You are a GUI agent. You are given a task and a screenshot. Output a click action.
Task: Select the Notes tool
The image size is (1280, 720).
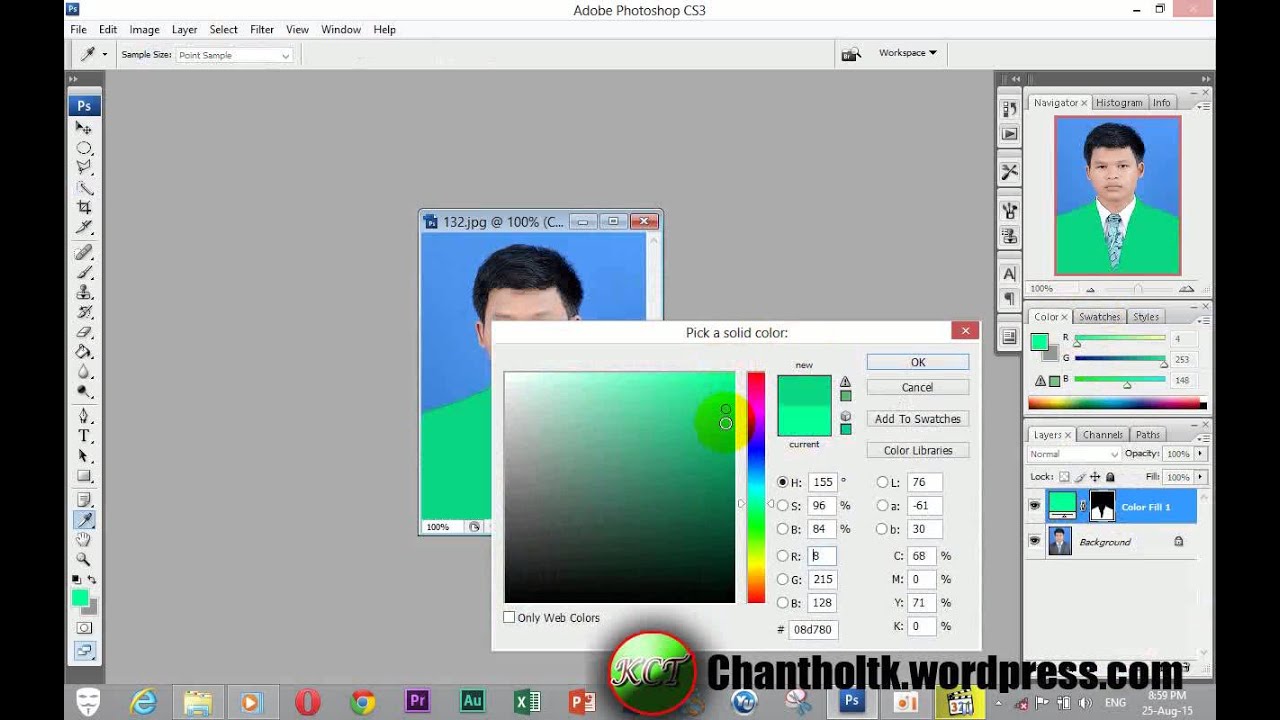[x=84, y=499]
